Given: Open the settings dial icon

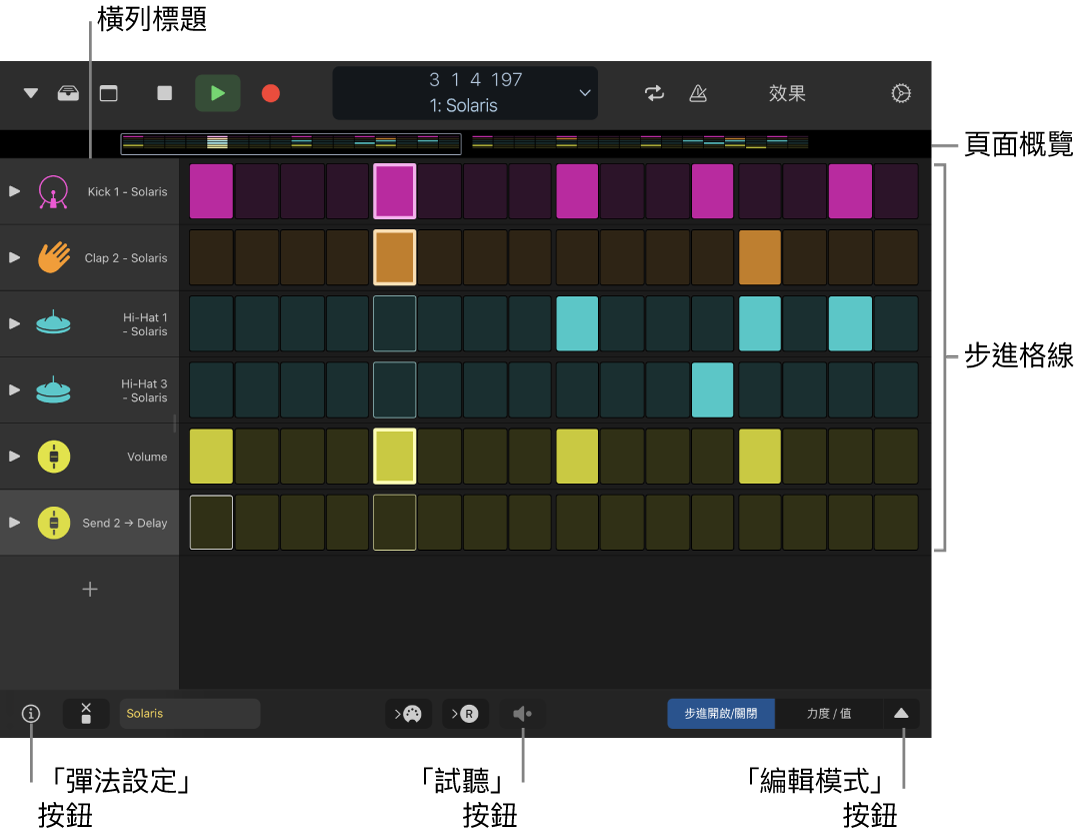Looking at the screenshot, I should click(900, 93).
